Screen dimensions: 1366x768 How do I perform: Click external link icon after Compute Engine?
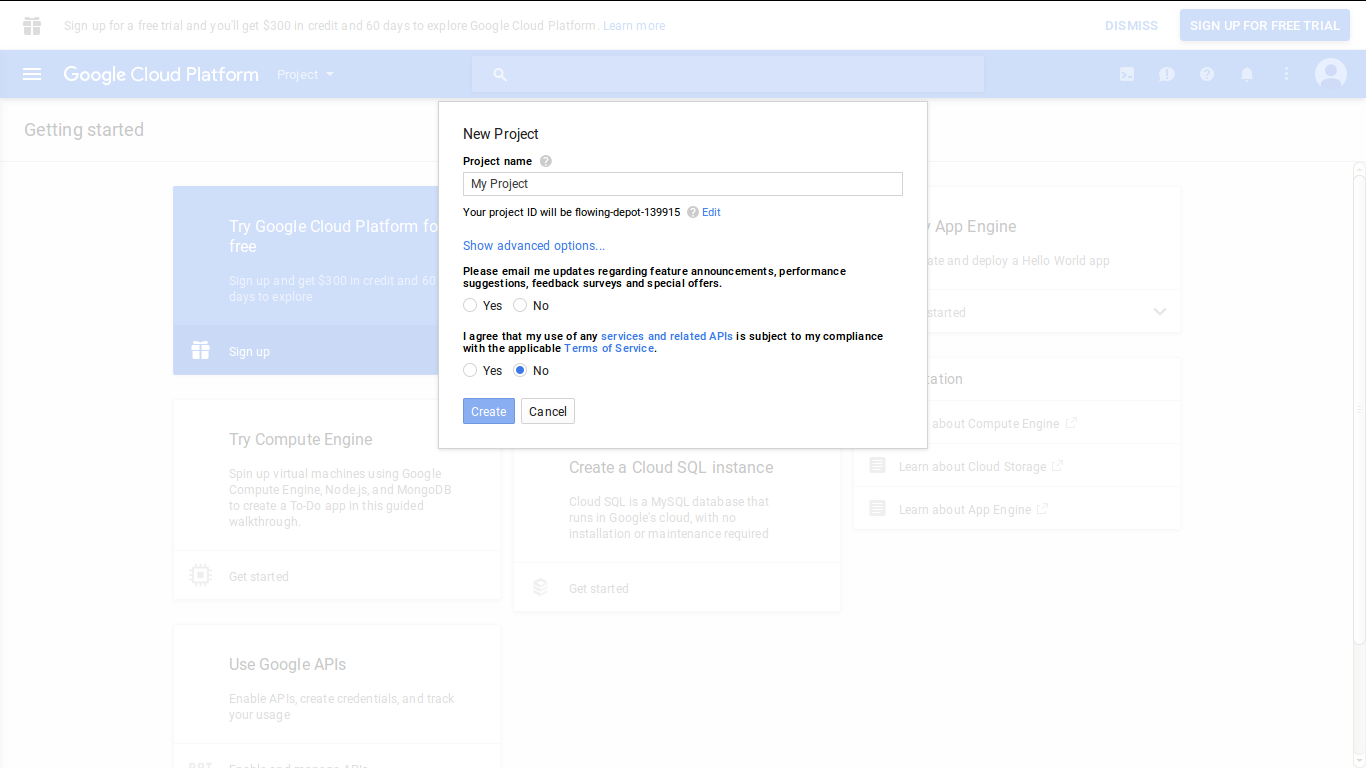click(1071, 423)
